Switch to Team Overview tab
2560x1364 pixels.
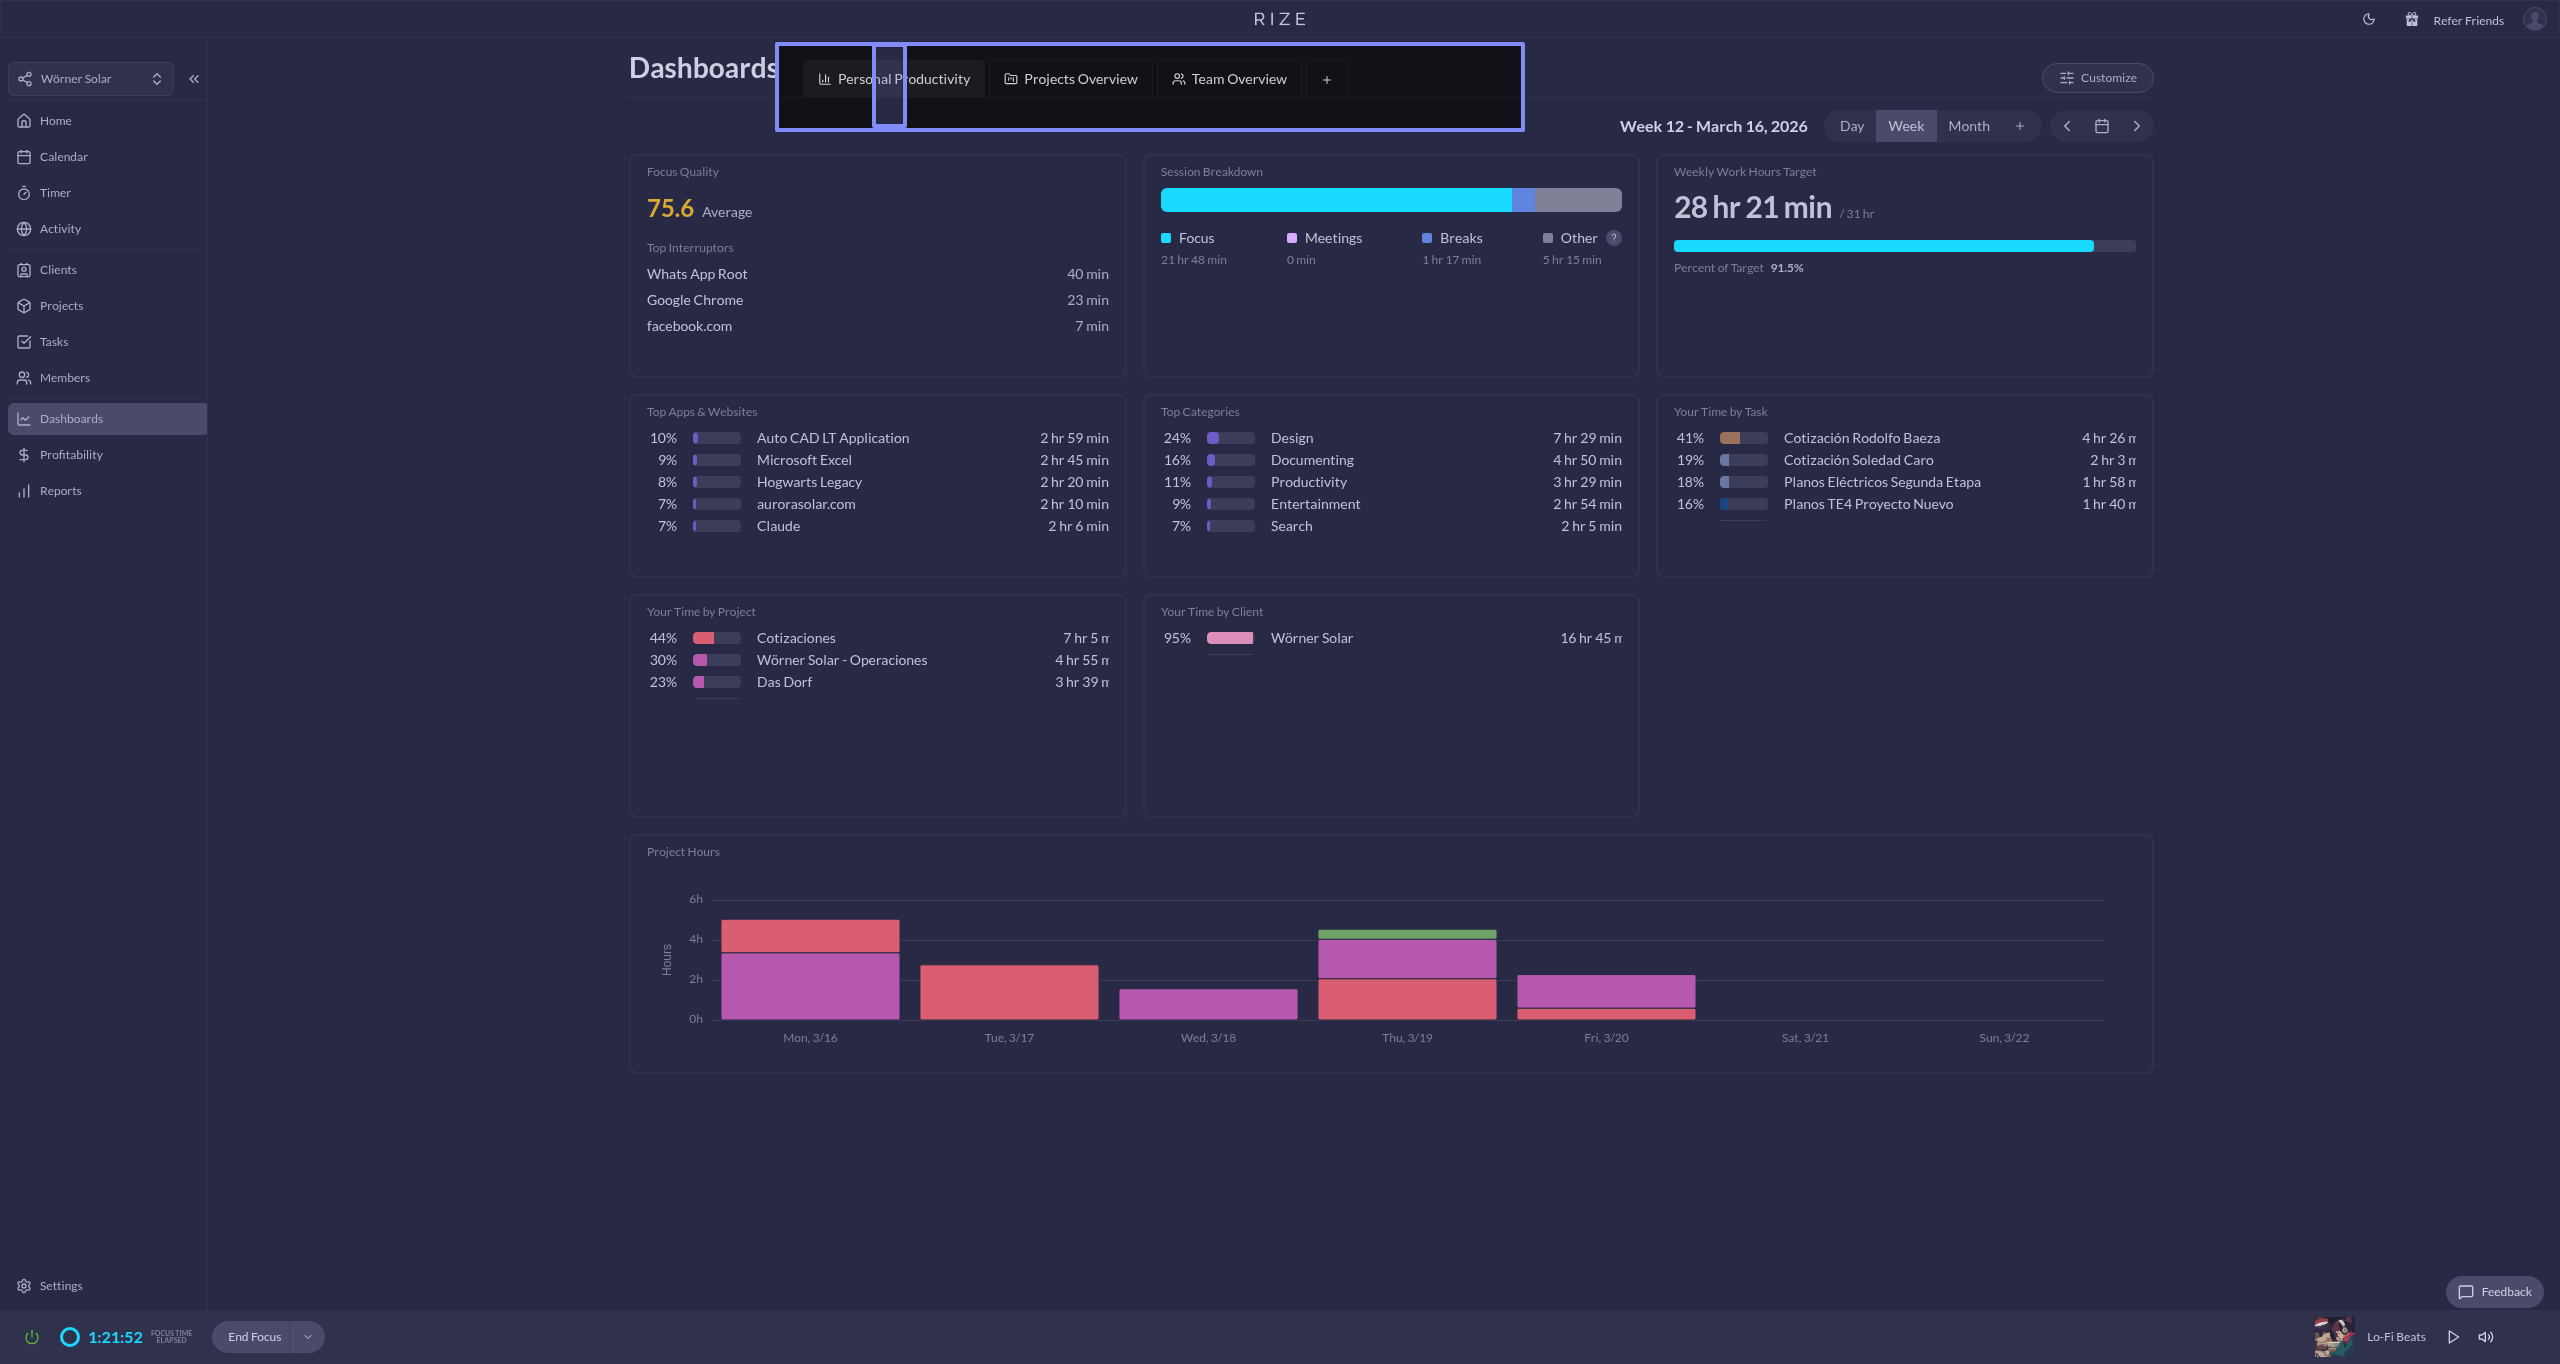pos(1229,79)
